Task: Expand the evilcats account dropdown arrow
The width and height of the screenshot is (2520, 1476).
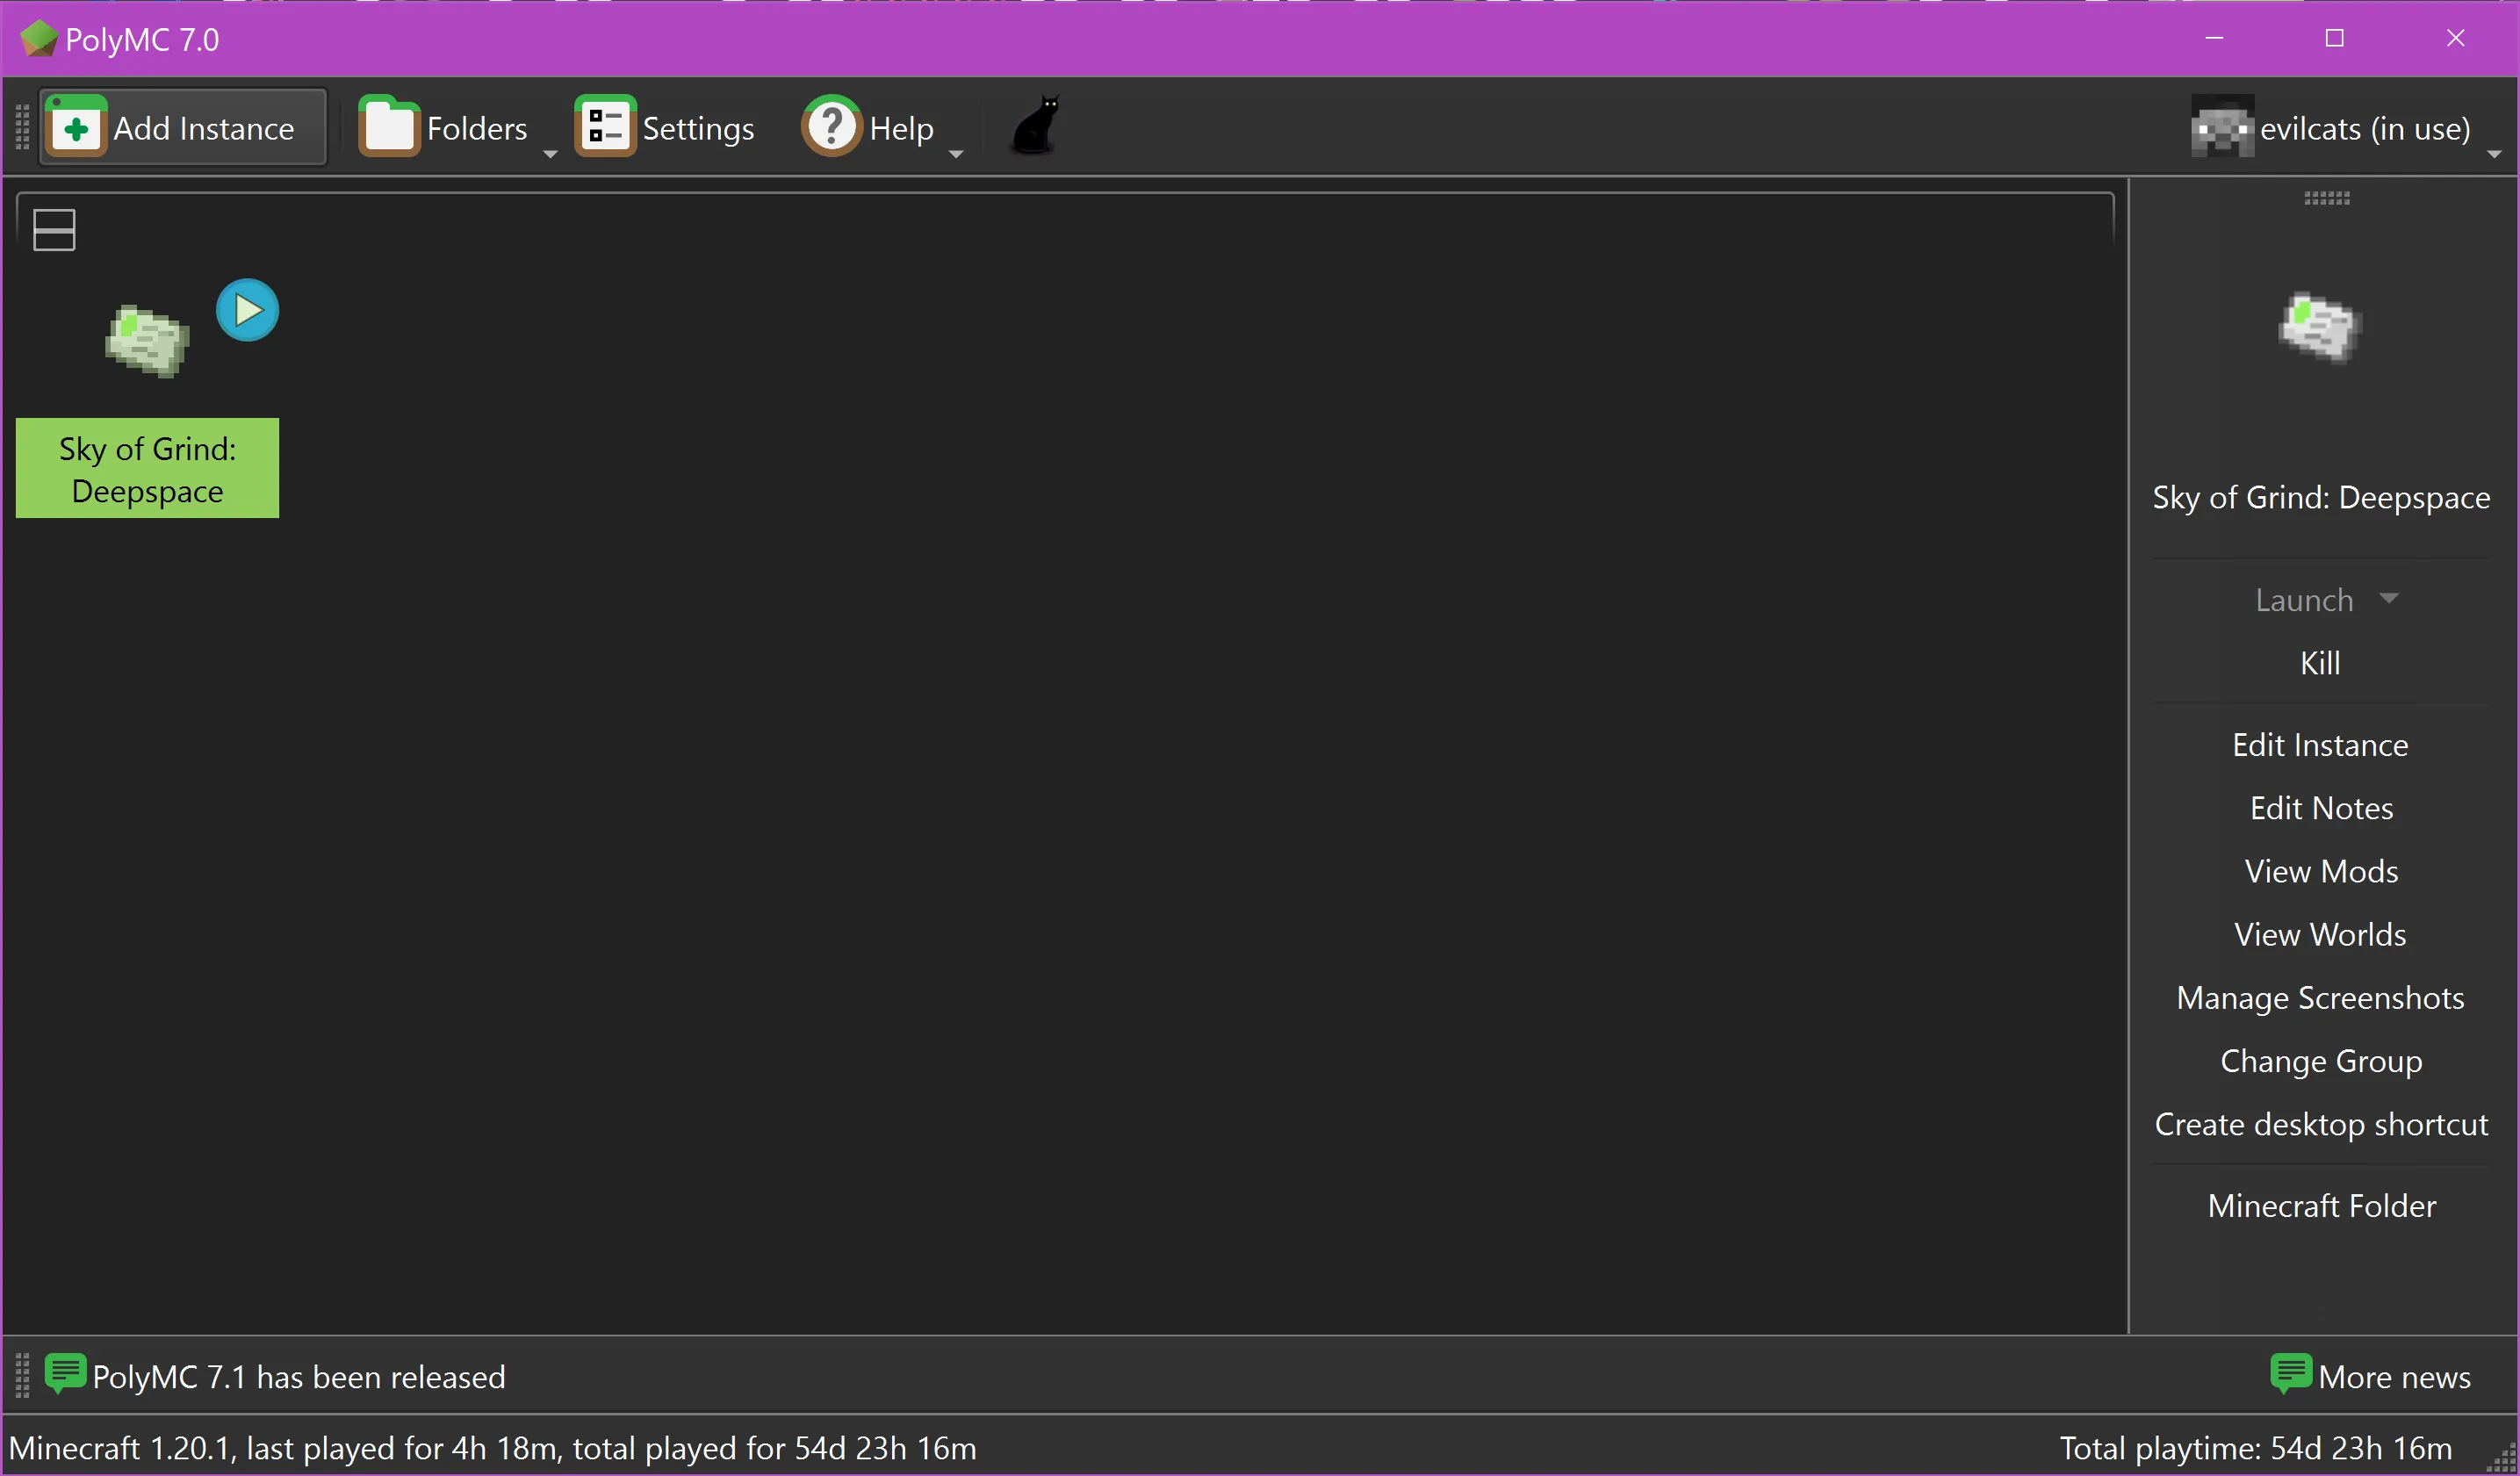Action: [x=2494, y=154]
